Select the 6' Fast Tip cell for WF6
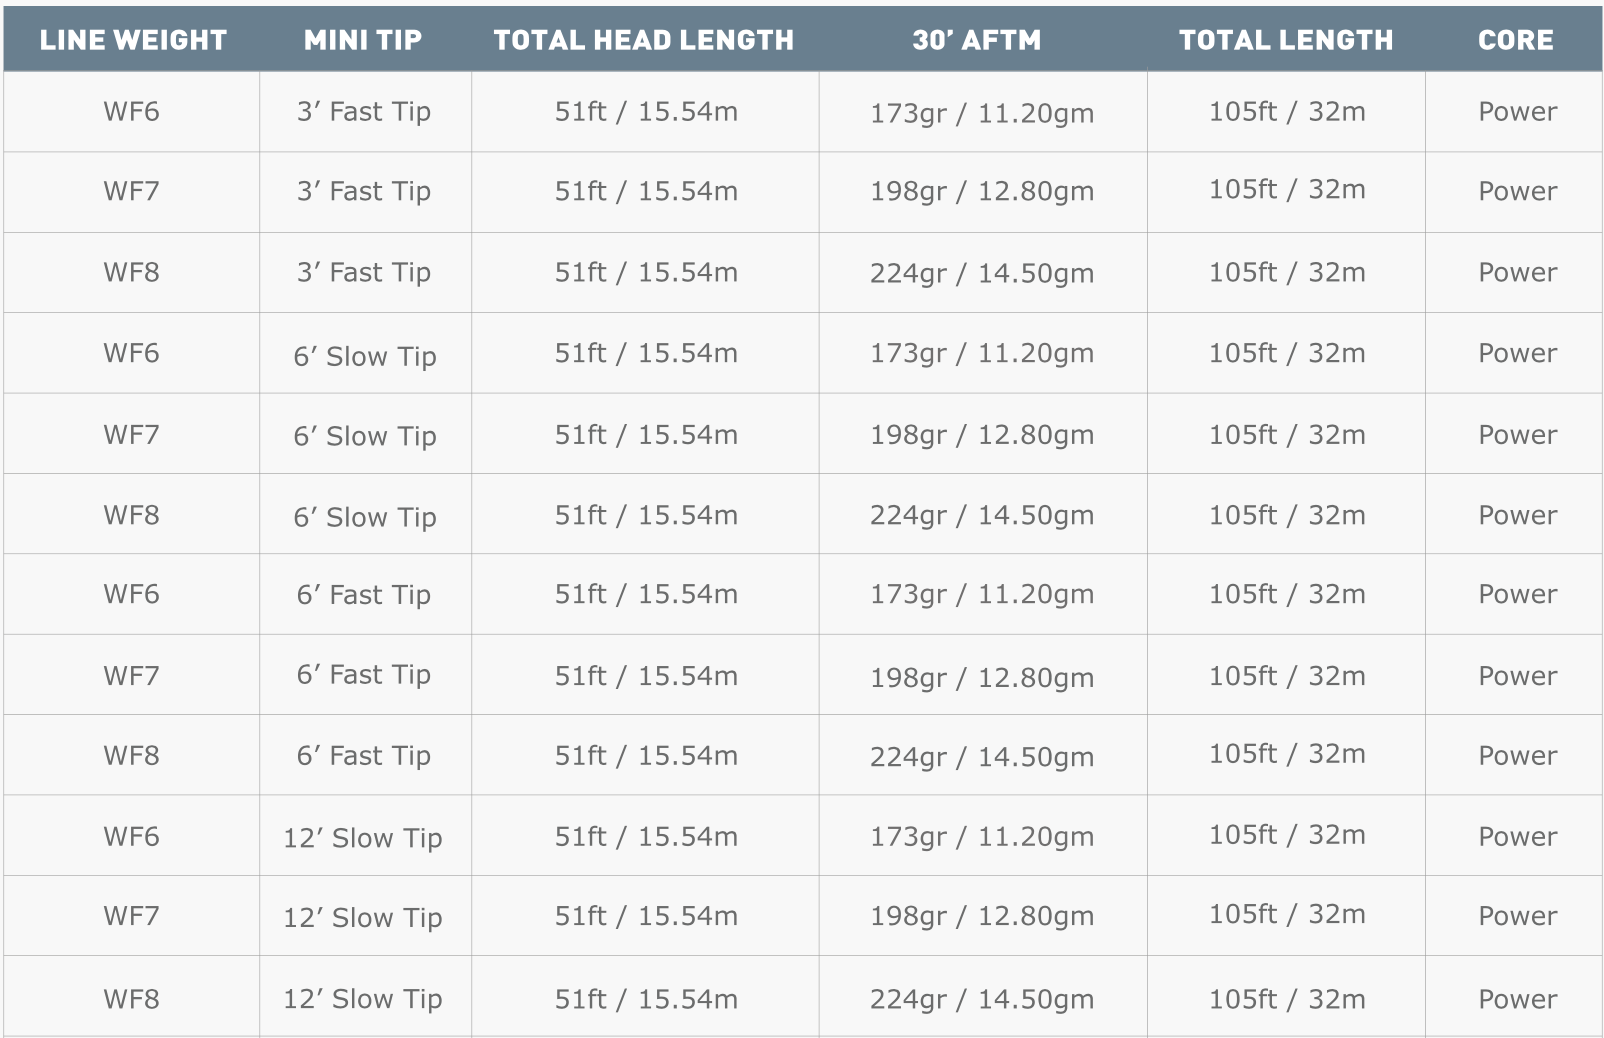This screenshot has height=1038, width=1604. (364, 595)
